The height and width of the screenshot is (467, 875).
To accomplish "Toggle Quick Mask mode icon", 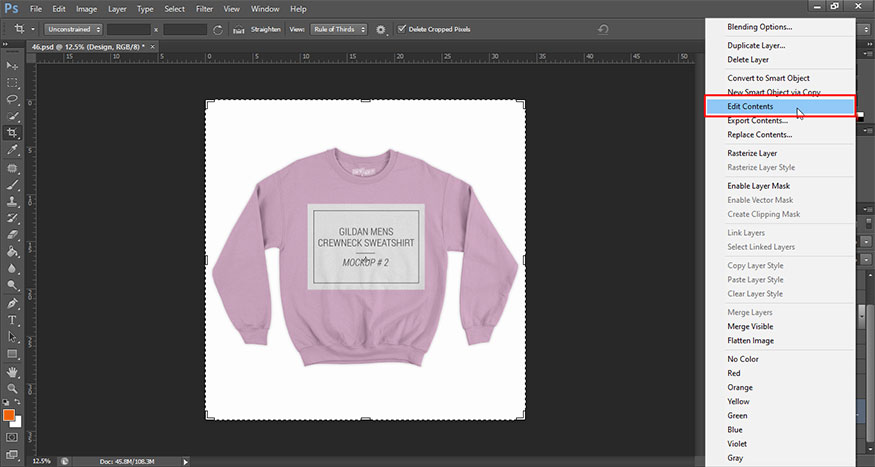I will tap(12, 437).
